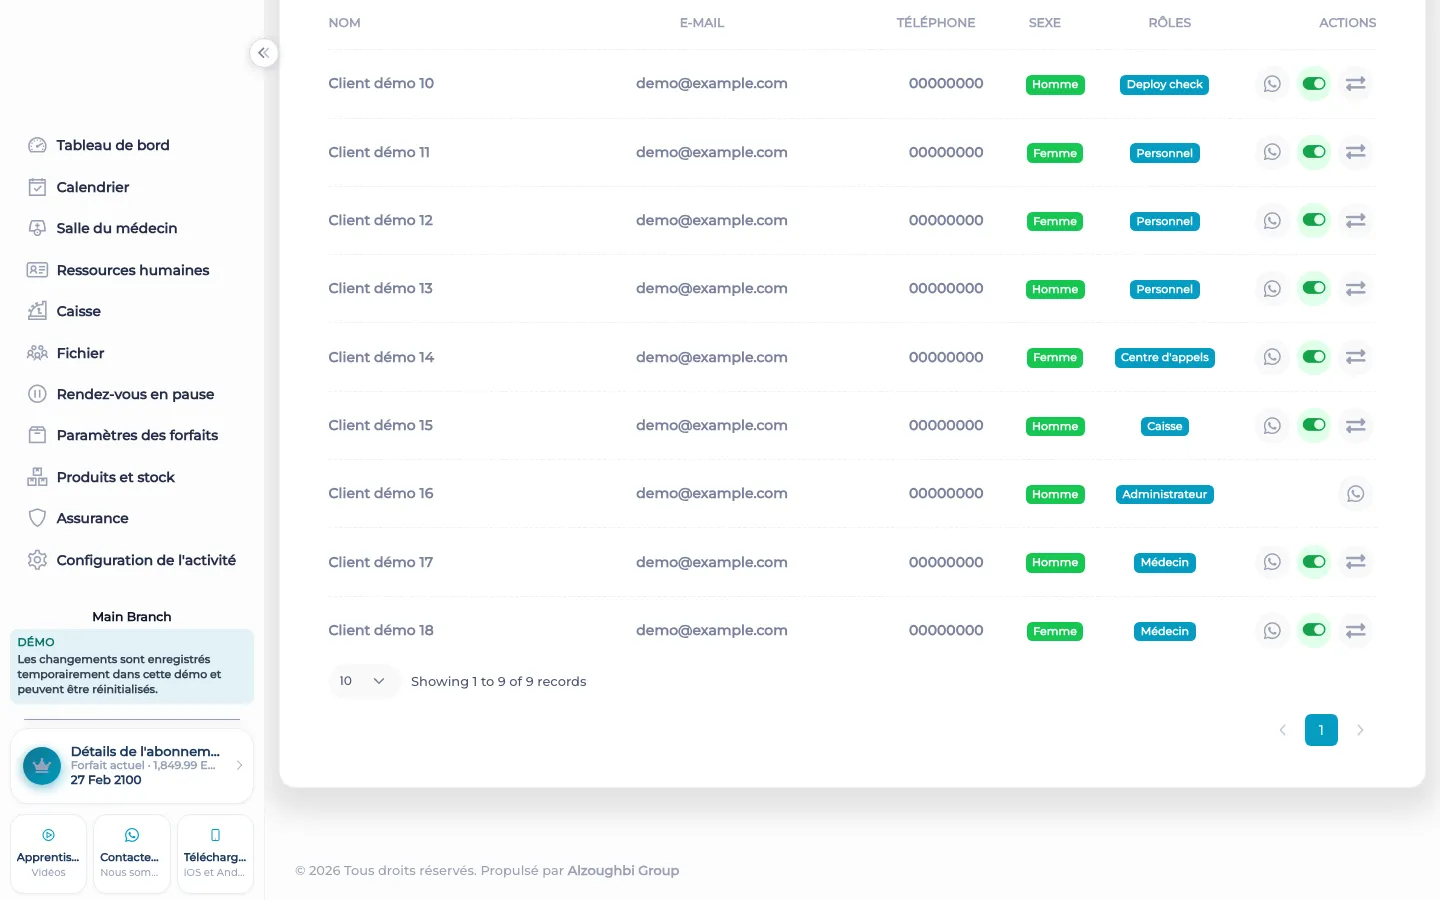This screenshot has width=1440, height=900.
Task: Open Contactez-nous WhatsApp tile
Action: tap(132, 854)
